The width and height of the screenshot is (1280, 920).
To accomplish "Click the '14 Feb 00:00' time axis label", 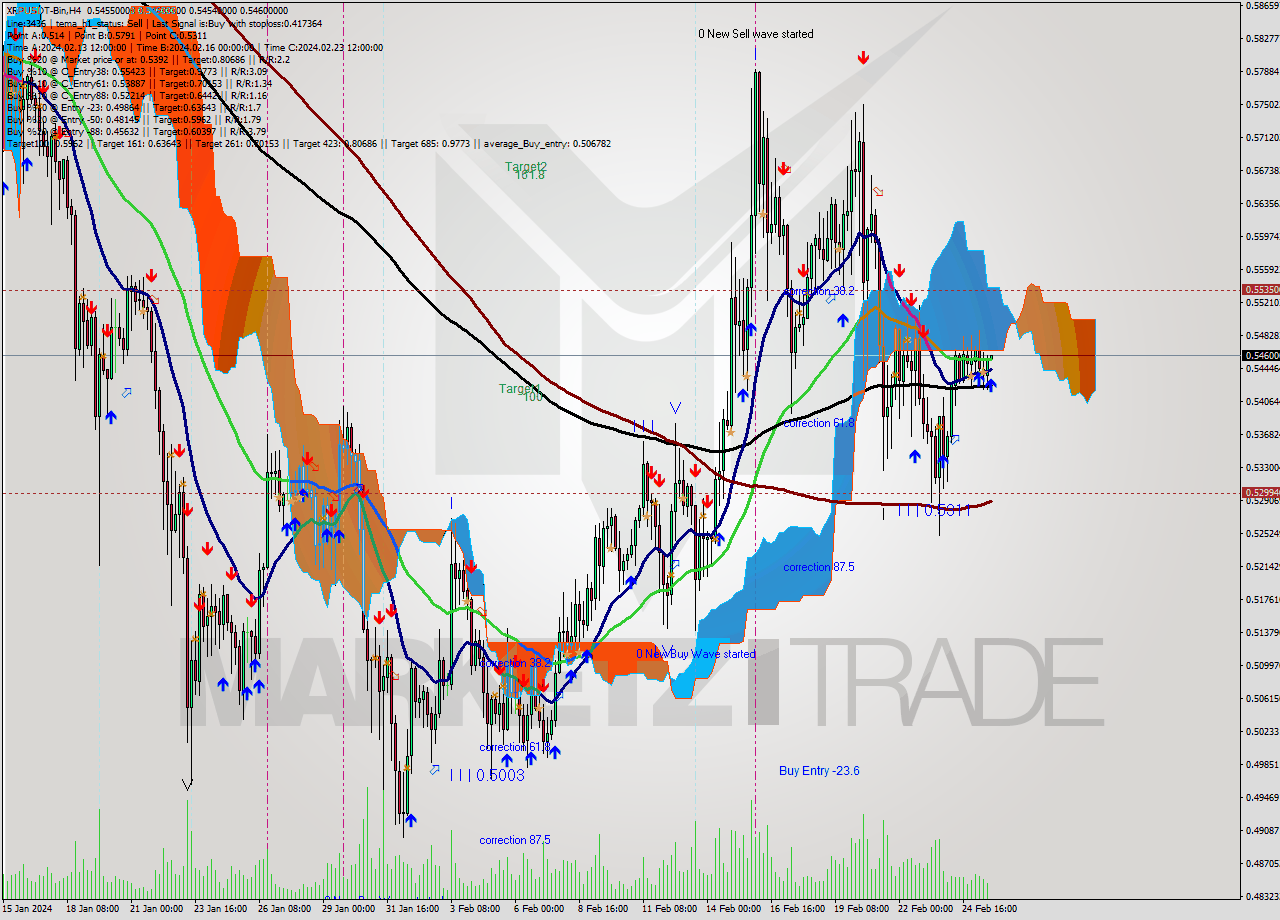I will 733,909.
